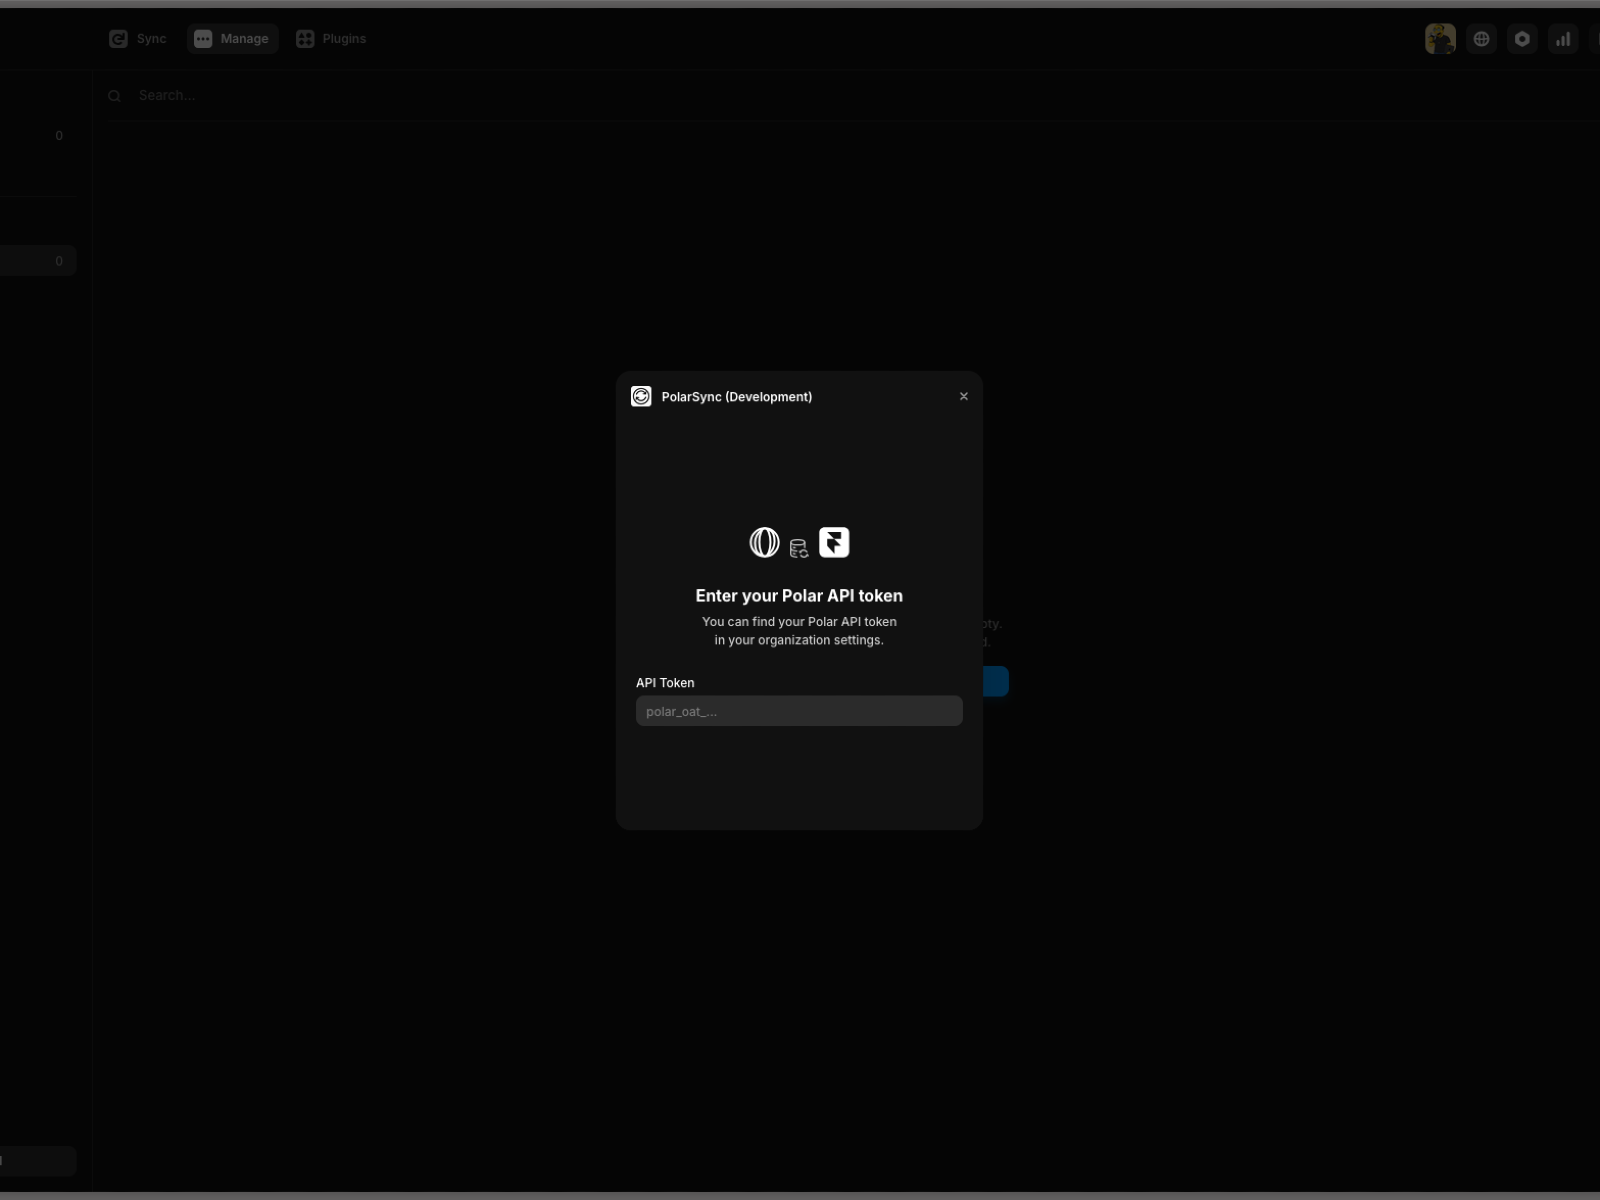The width and height of the screenshot is (1600, 1200).
Task: Switch to the Manage tab
Action: click(x=232, y=39)
